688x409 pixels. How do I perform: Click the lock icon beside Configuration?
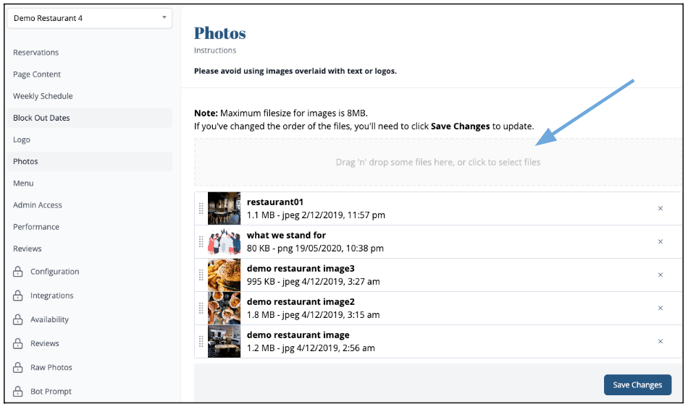click(x=18, y=272)
